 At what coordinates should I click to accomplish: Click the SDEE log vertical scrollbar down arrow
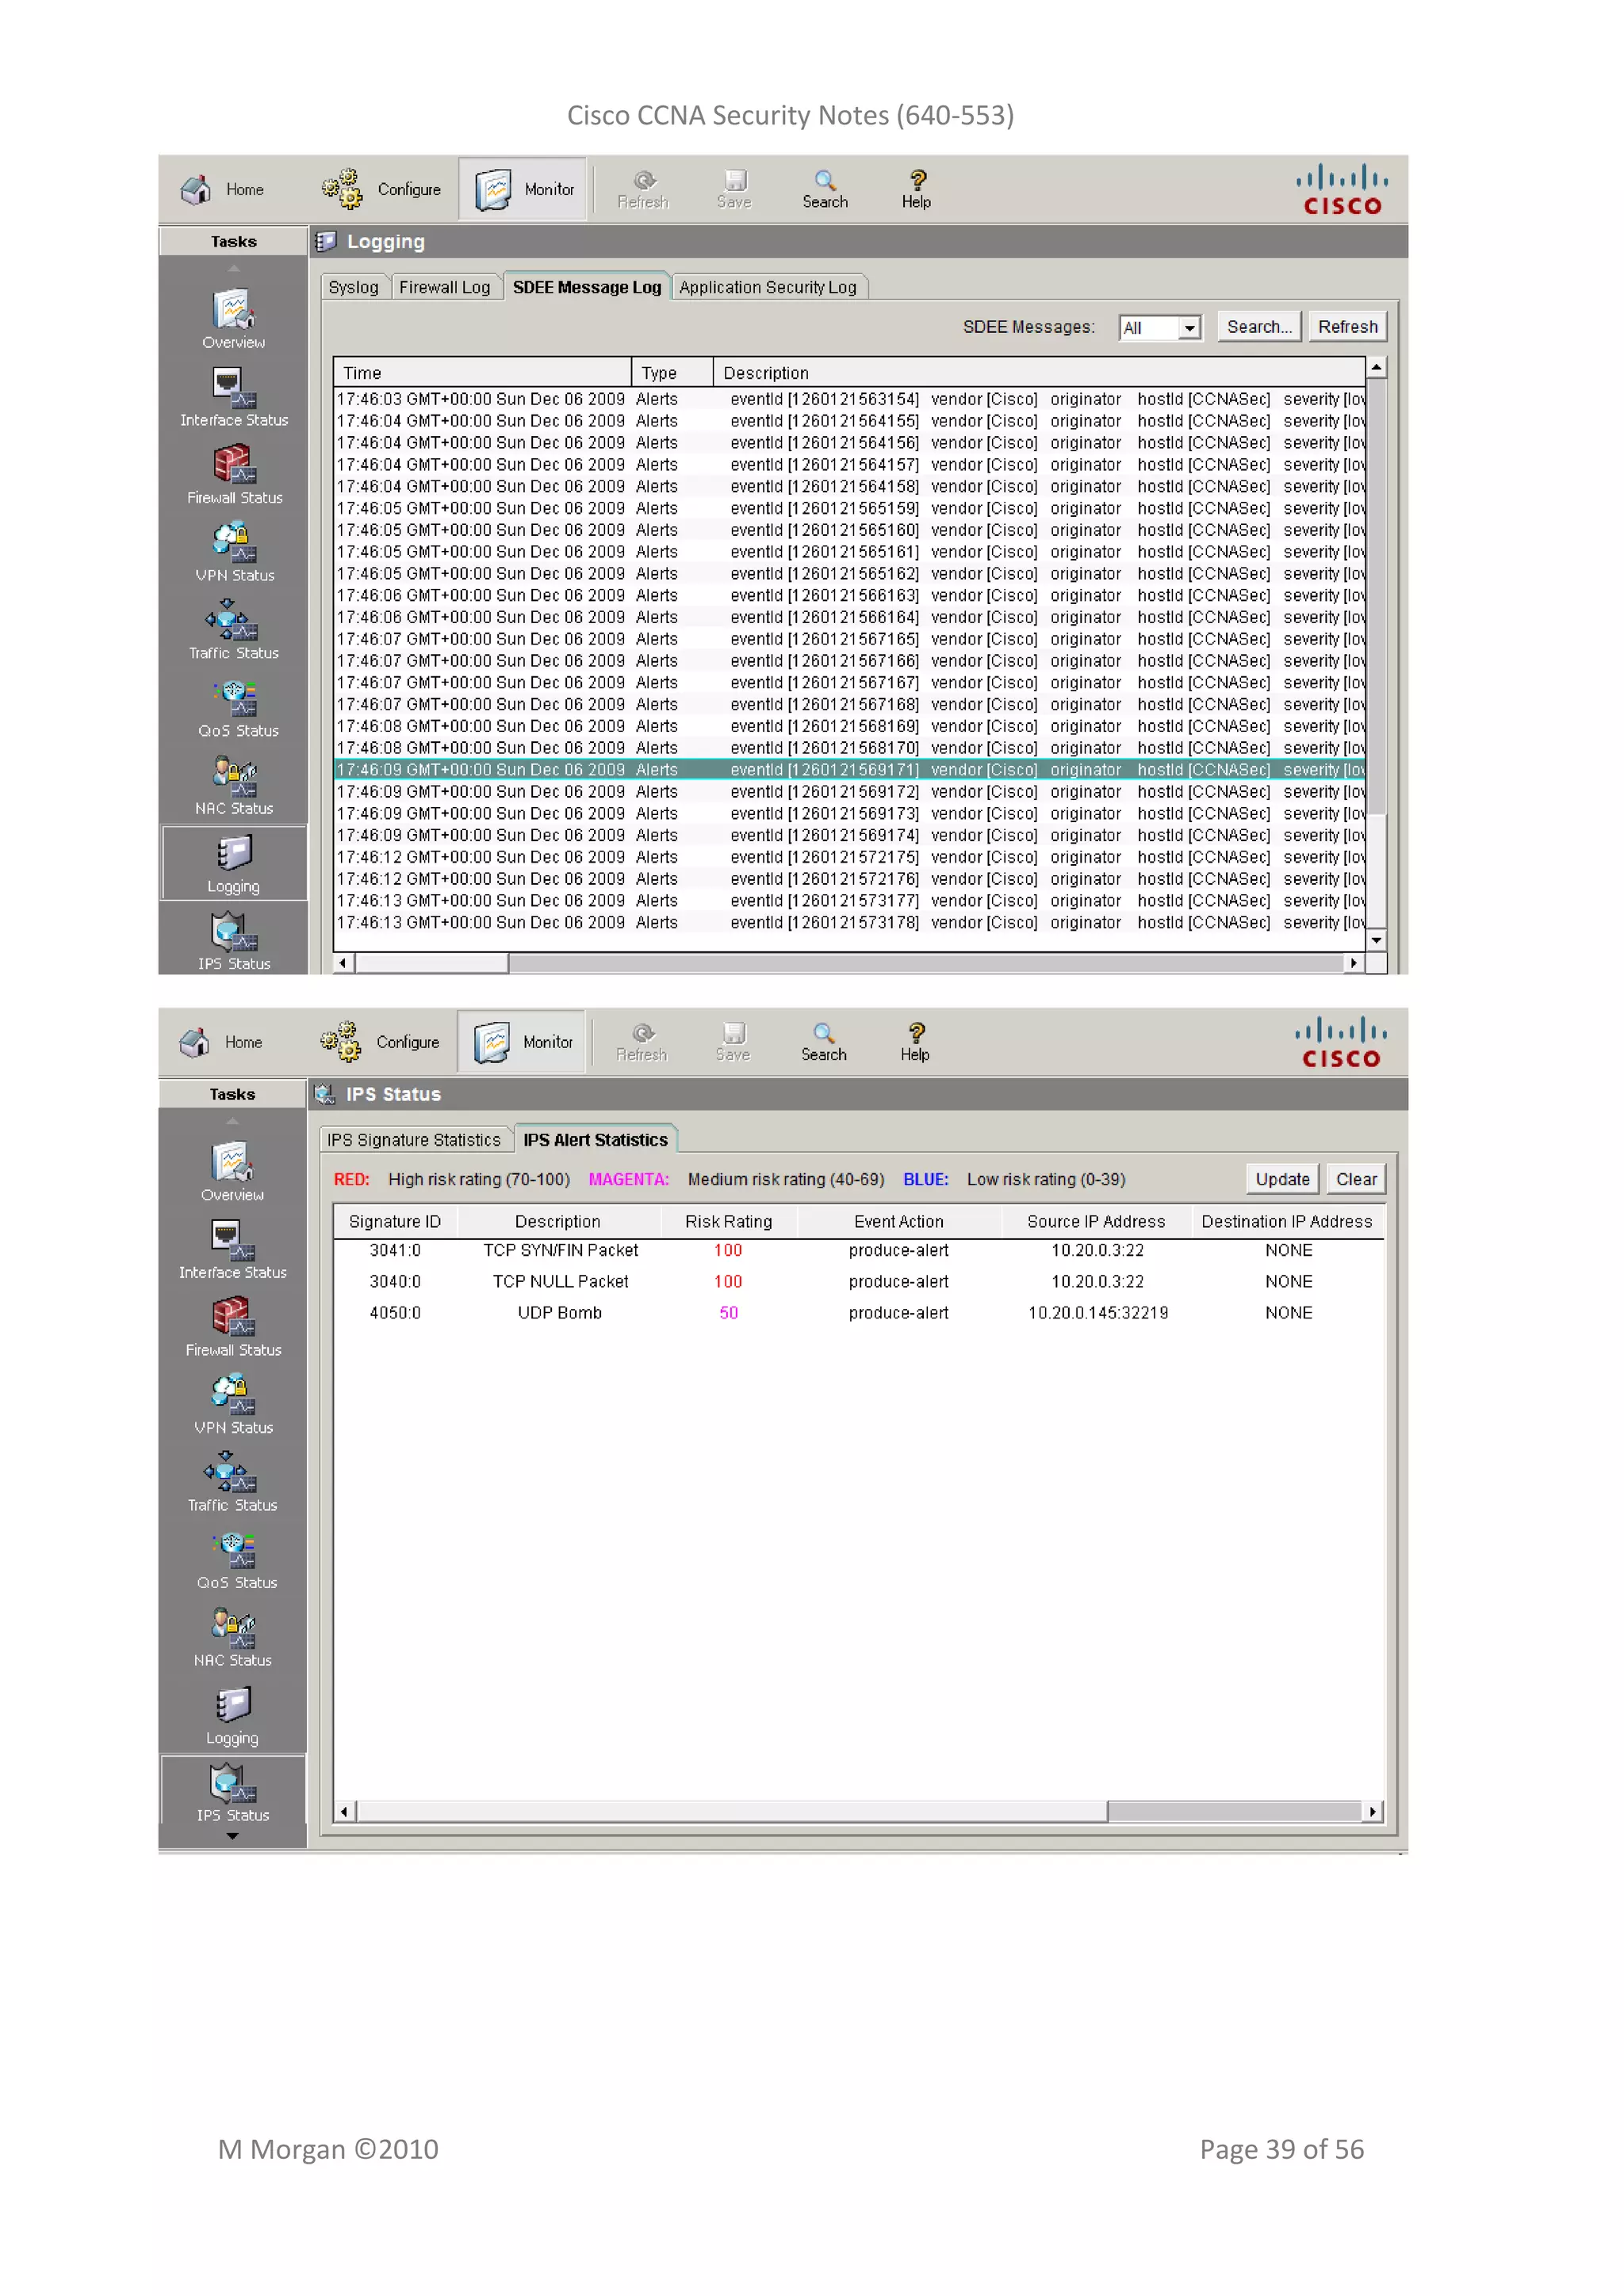pyautogui.click(x=1377, y=941)
